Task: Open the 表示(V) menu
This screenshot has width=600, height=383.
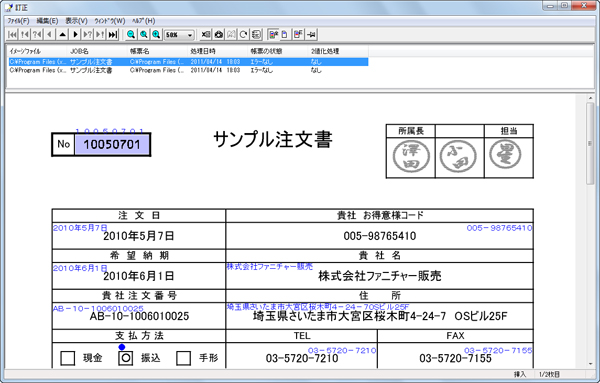Action: pos(76,21)
